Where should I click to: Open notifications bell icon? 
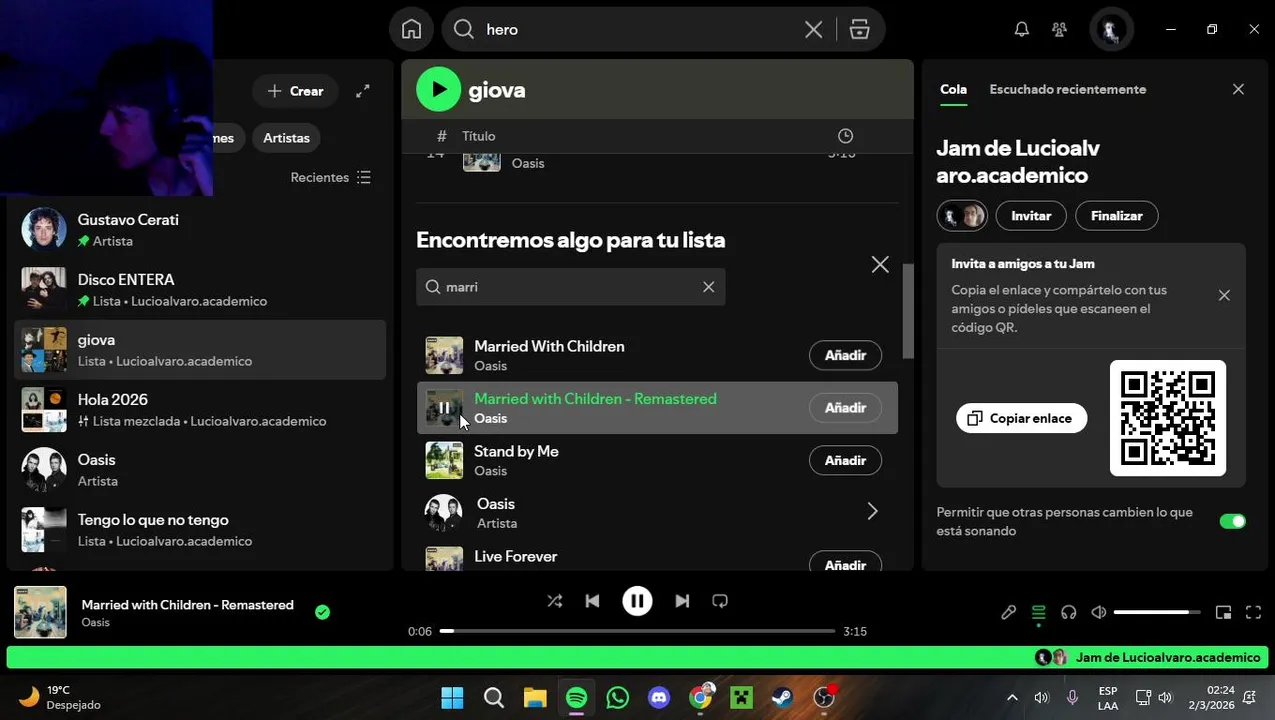1021,29
